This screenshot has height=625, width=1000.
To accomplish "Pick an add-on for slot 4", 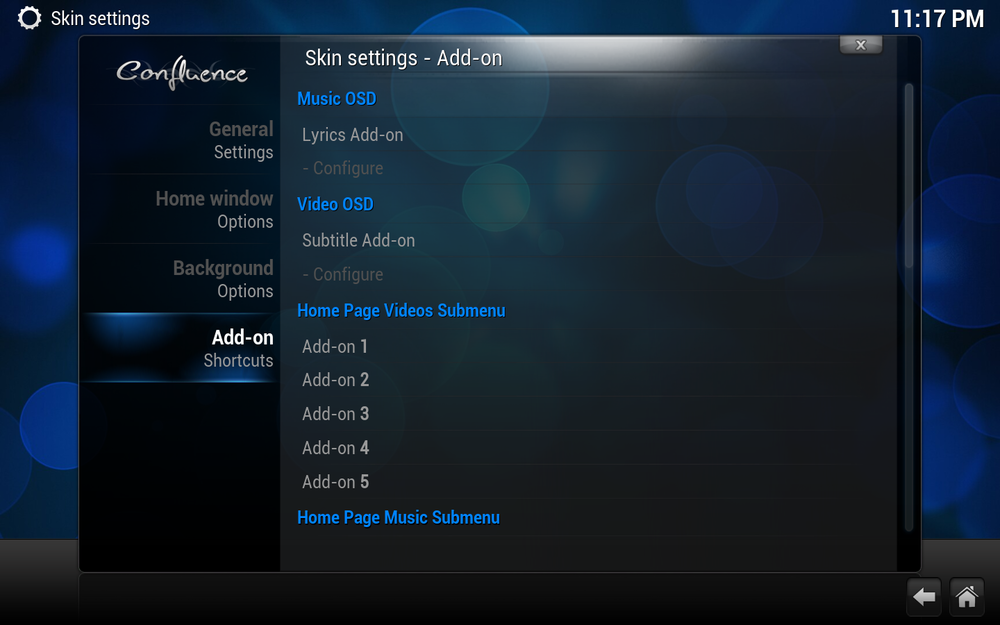I will point(335,448).
